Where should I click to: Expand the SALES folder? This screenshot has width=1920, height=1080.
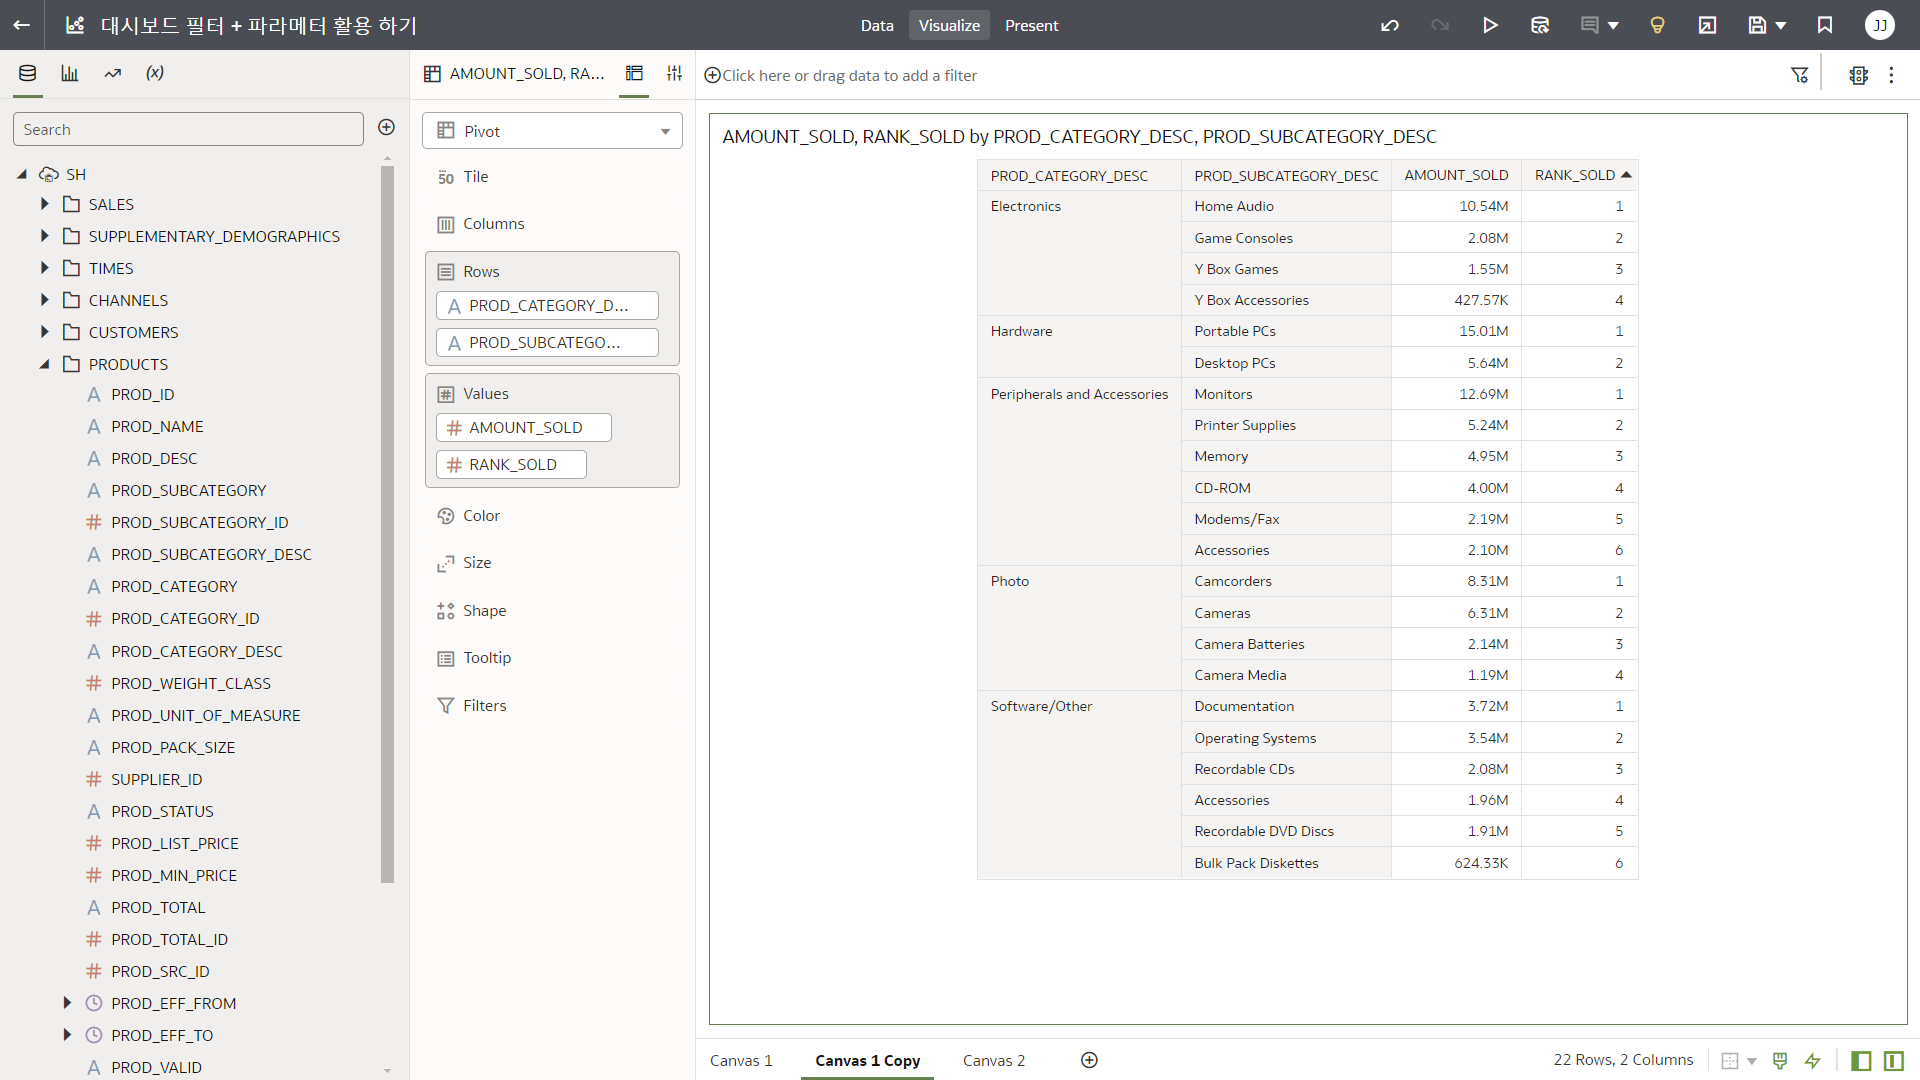tap(44, 204)
